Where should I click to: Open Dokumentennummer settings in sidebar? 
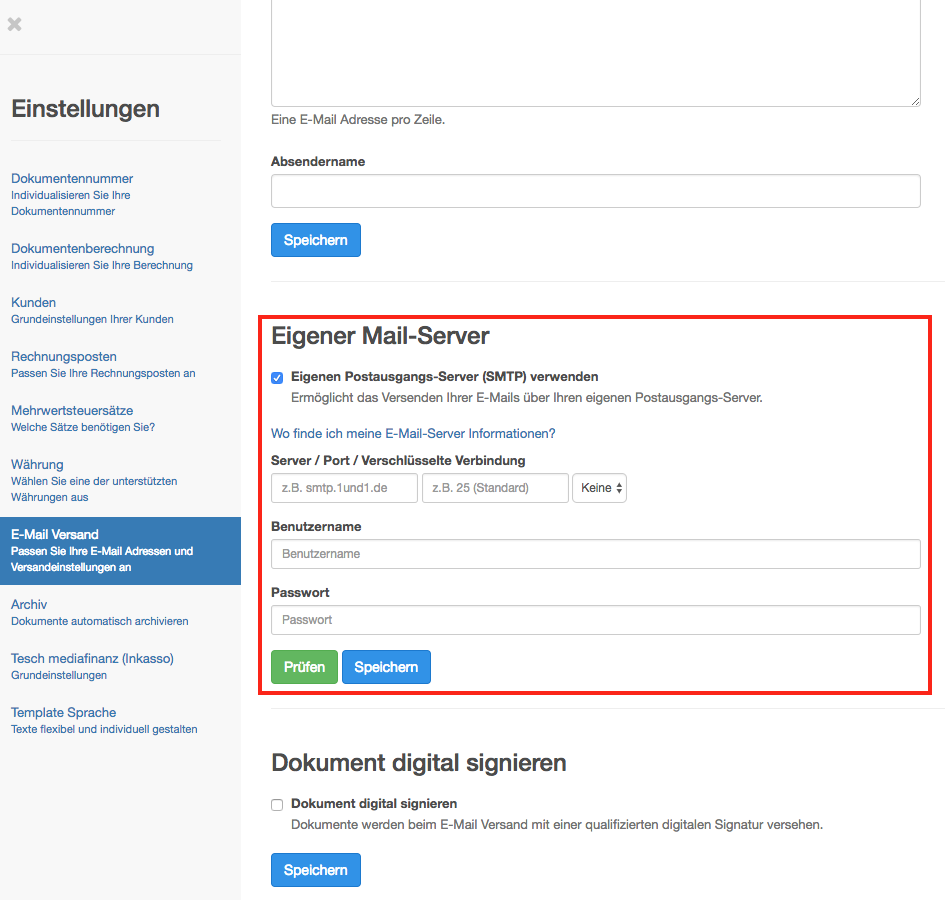pos(72,179)
